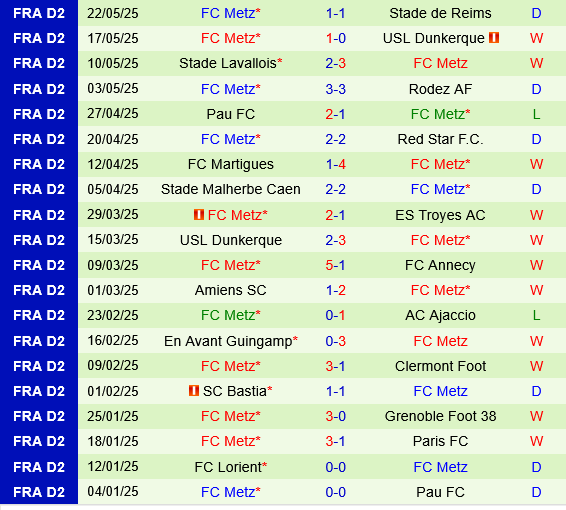Open the FC Martigues team page
The width and height of the screenshot is (566, 510).
coord(231,165)
